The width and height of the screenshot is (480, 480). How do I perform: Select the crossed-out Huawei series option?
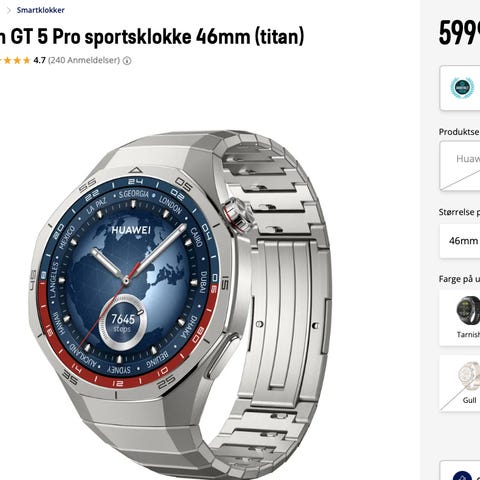[x=460, y=166]
